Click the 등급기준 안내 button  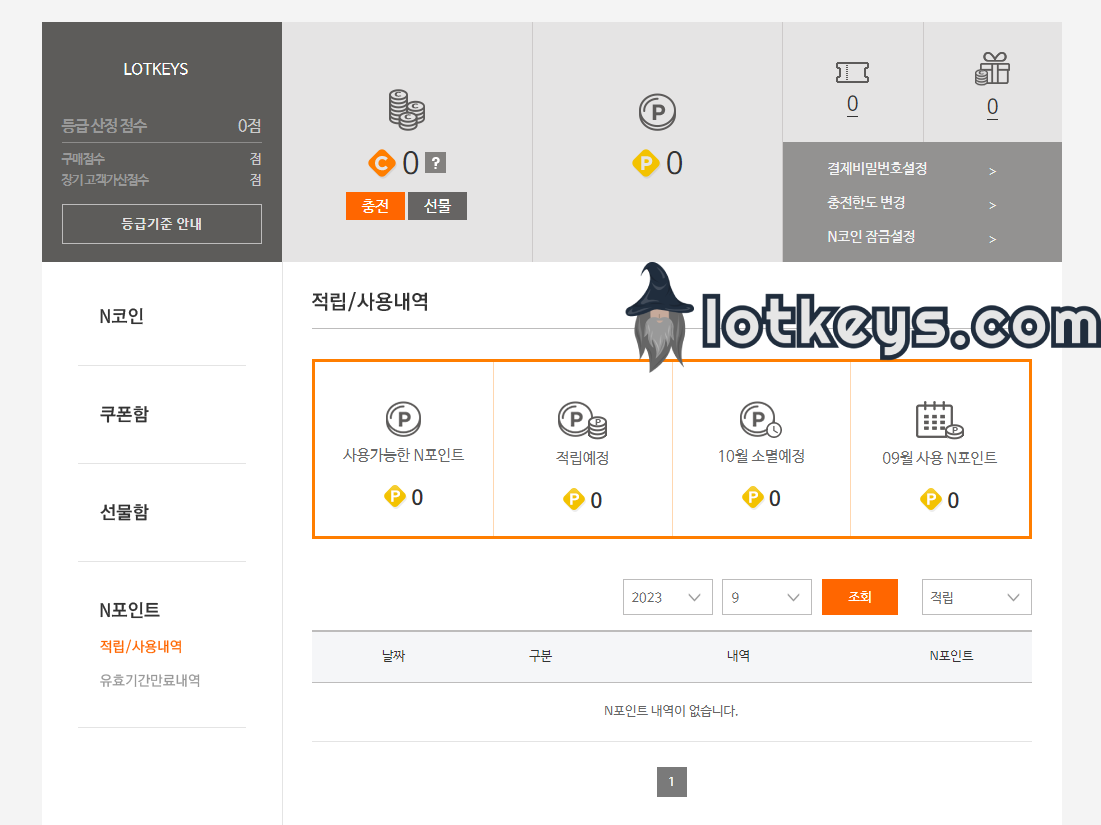click(161, 224)
